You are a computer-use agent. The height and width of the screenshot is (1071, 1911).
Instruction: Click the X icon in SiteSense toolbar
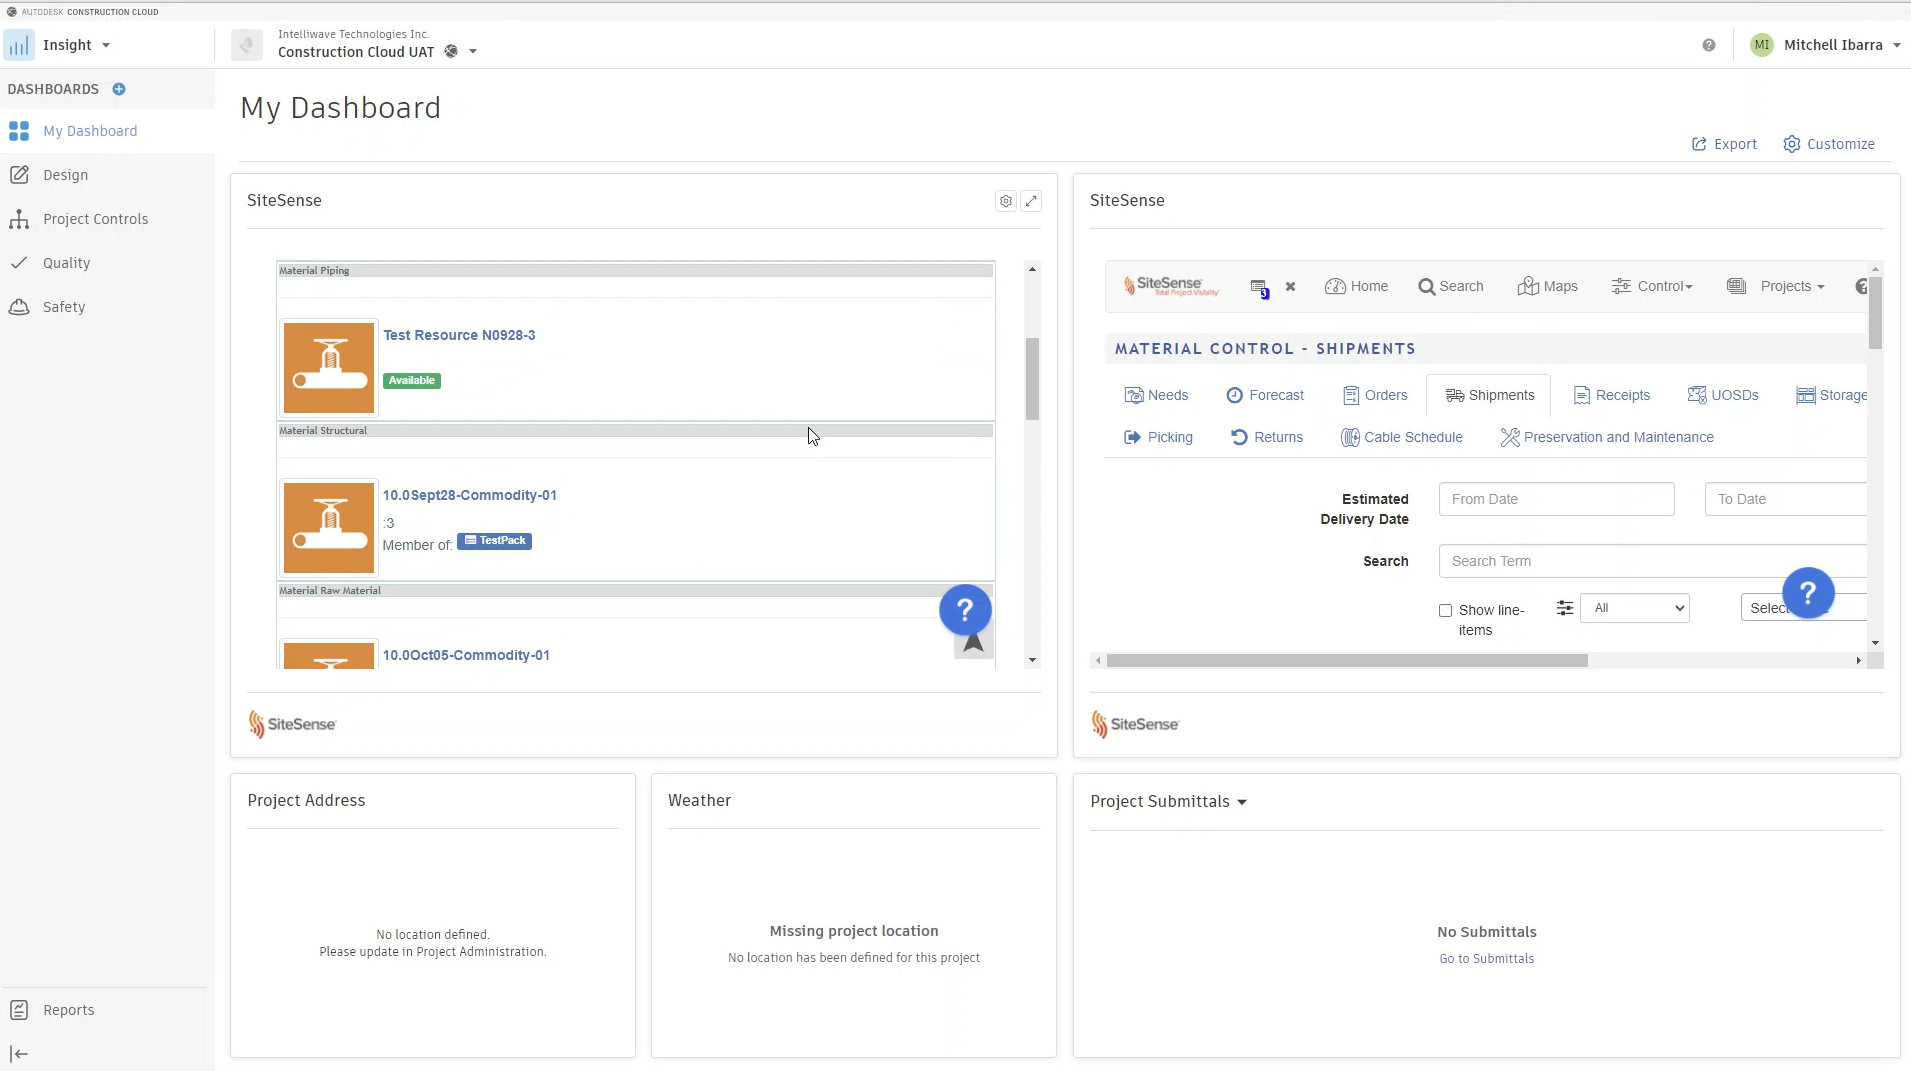click(1291, 287)
